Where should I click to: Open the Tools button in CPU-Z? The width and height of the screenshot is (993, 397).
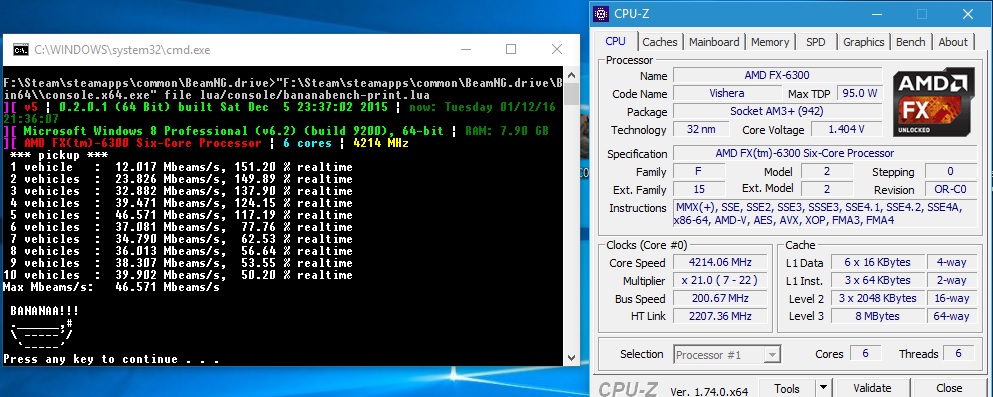[787, 388]
